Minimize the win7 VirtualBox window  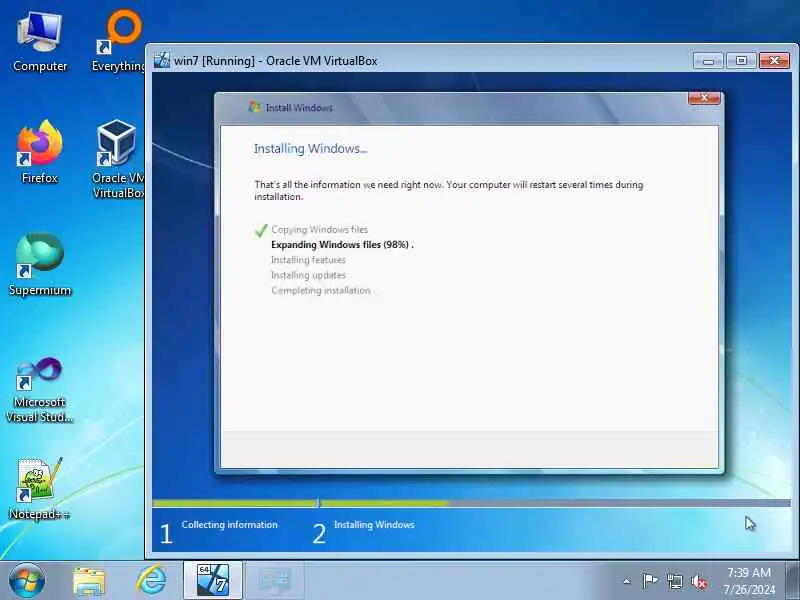click(708, 61)
